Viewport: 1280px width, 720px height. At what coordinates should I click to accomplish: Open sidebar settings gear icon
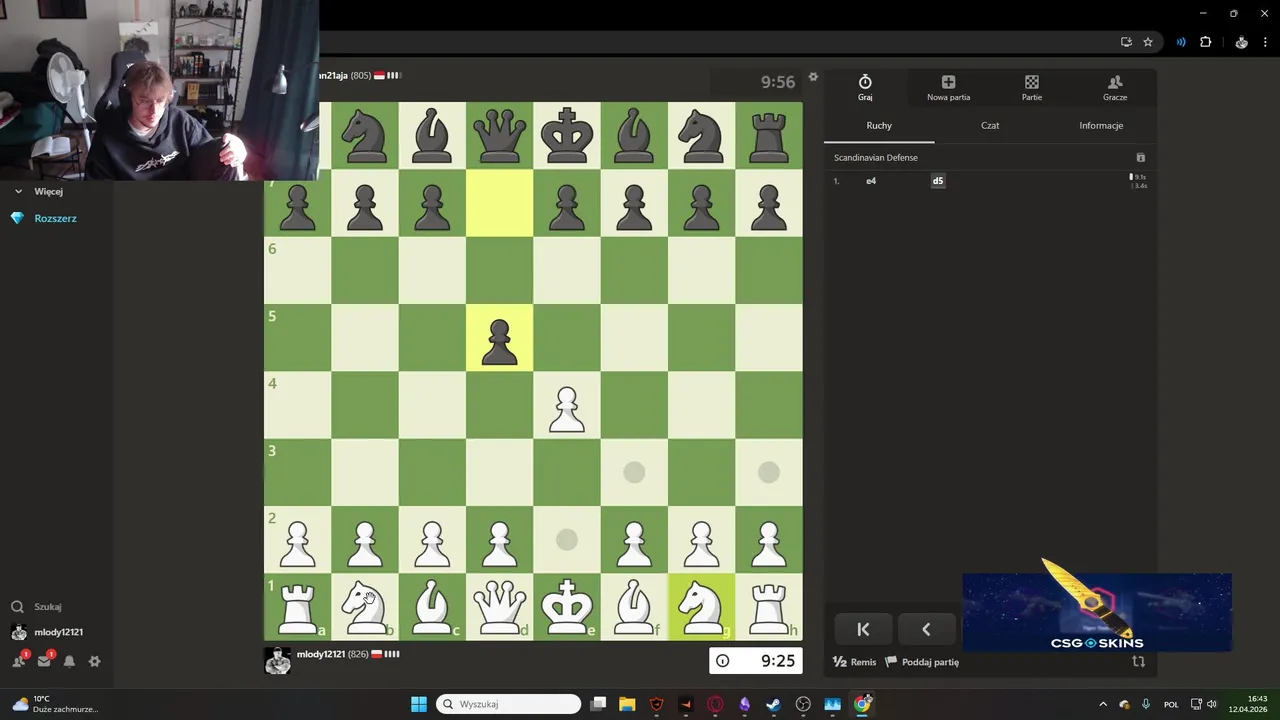click(x=95, y=661)
